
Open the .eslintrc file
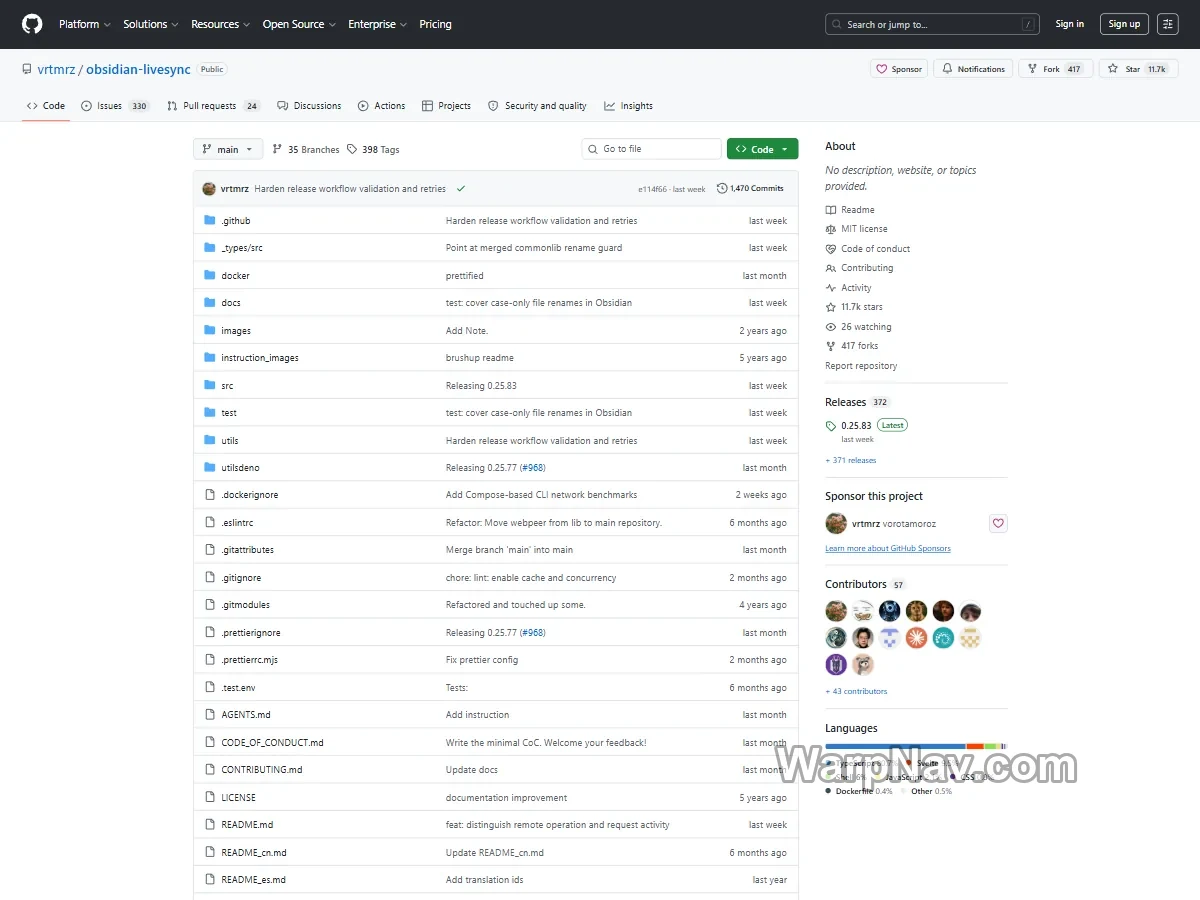237,523
